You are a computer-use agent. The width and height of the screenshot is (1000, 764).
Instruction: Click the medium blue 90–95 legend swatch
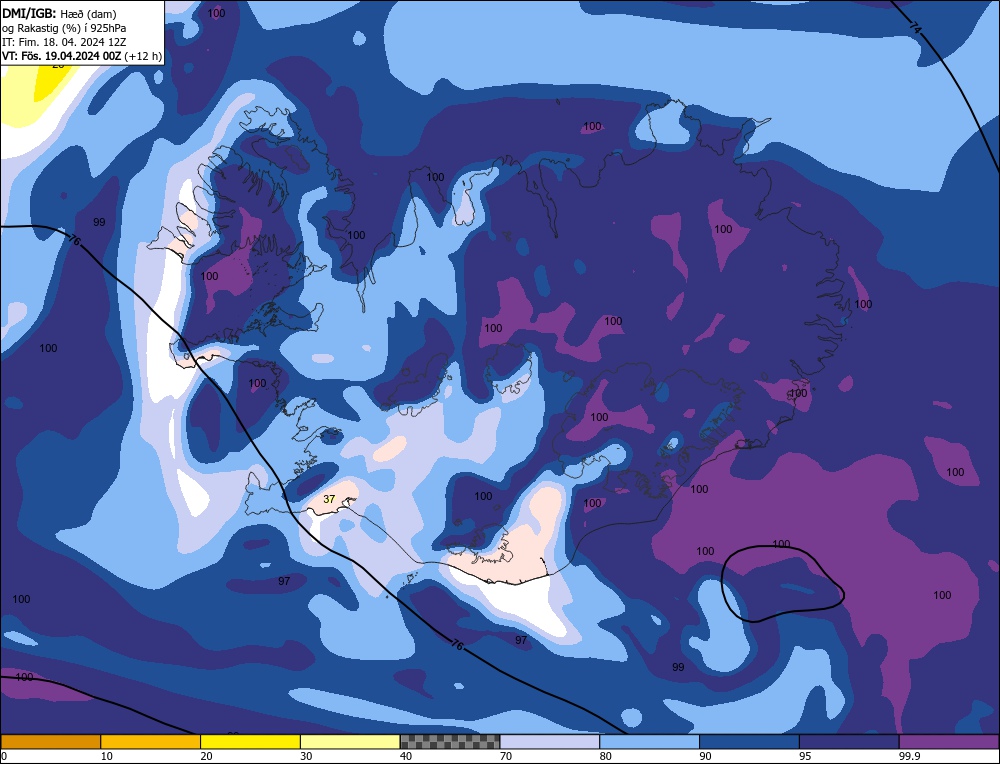click(749, 741)
